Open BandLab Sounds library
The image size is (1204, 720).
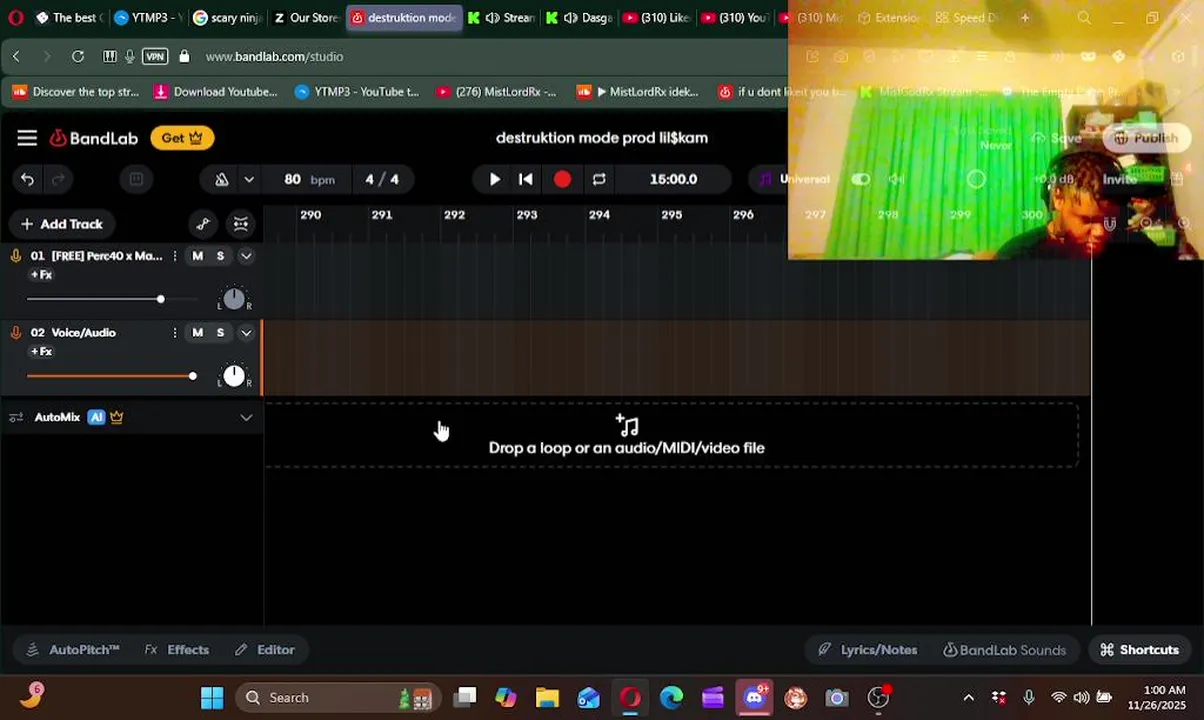(1004, 650)
